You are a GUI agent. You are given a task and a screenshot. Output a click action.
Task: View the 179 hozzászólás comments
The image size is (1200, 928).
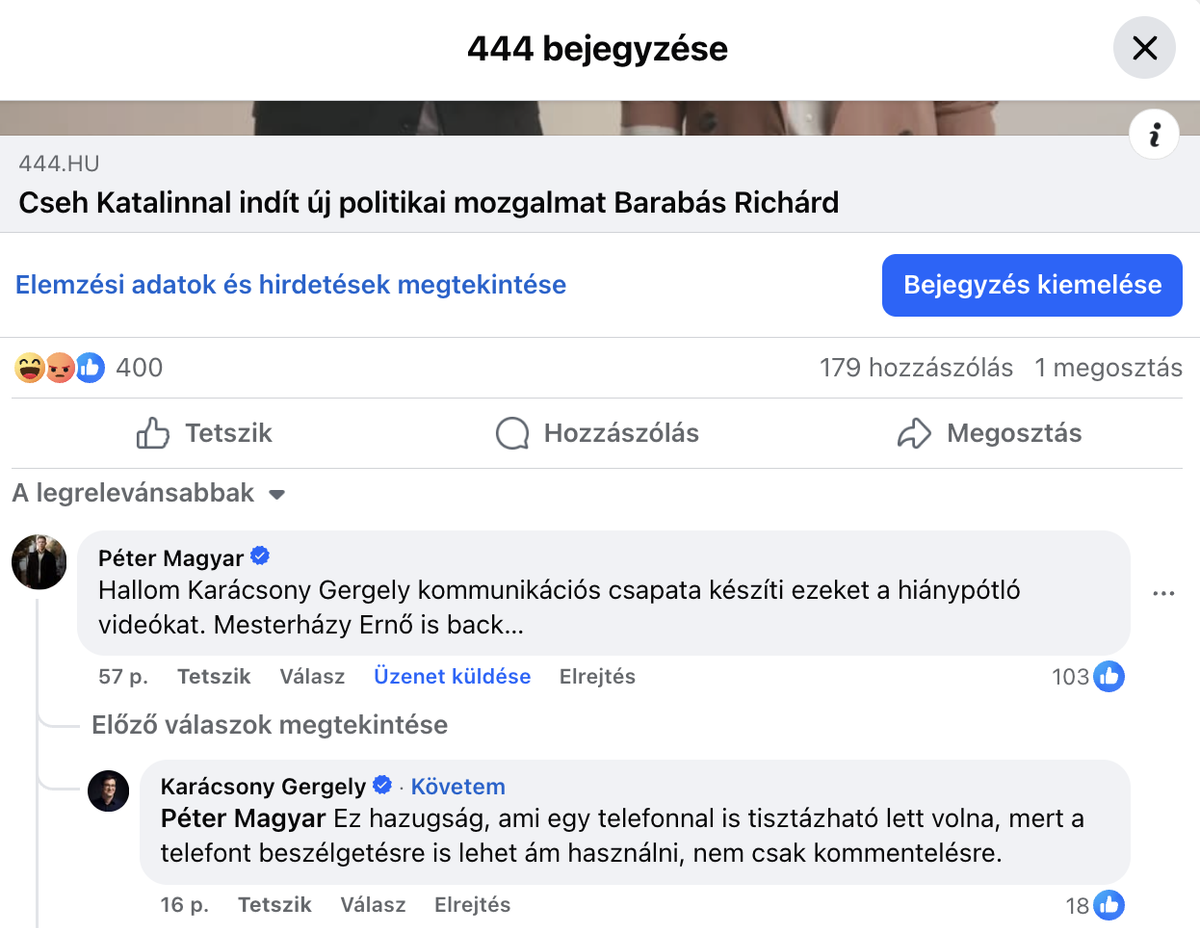[x=915, y=368]
